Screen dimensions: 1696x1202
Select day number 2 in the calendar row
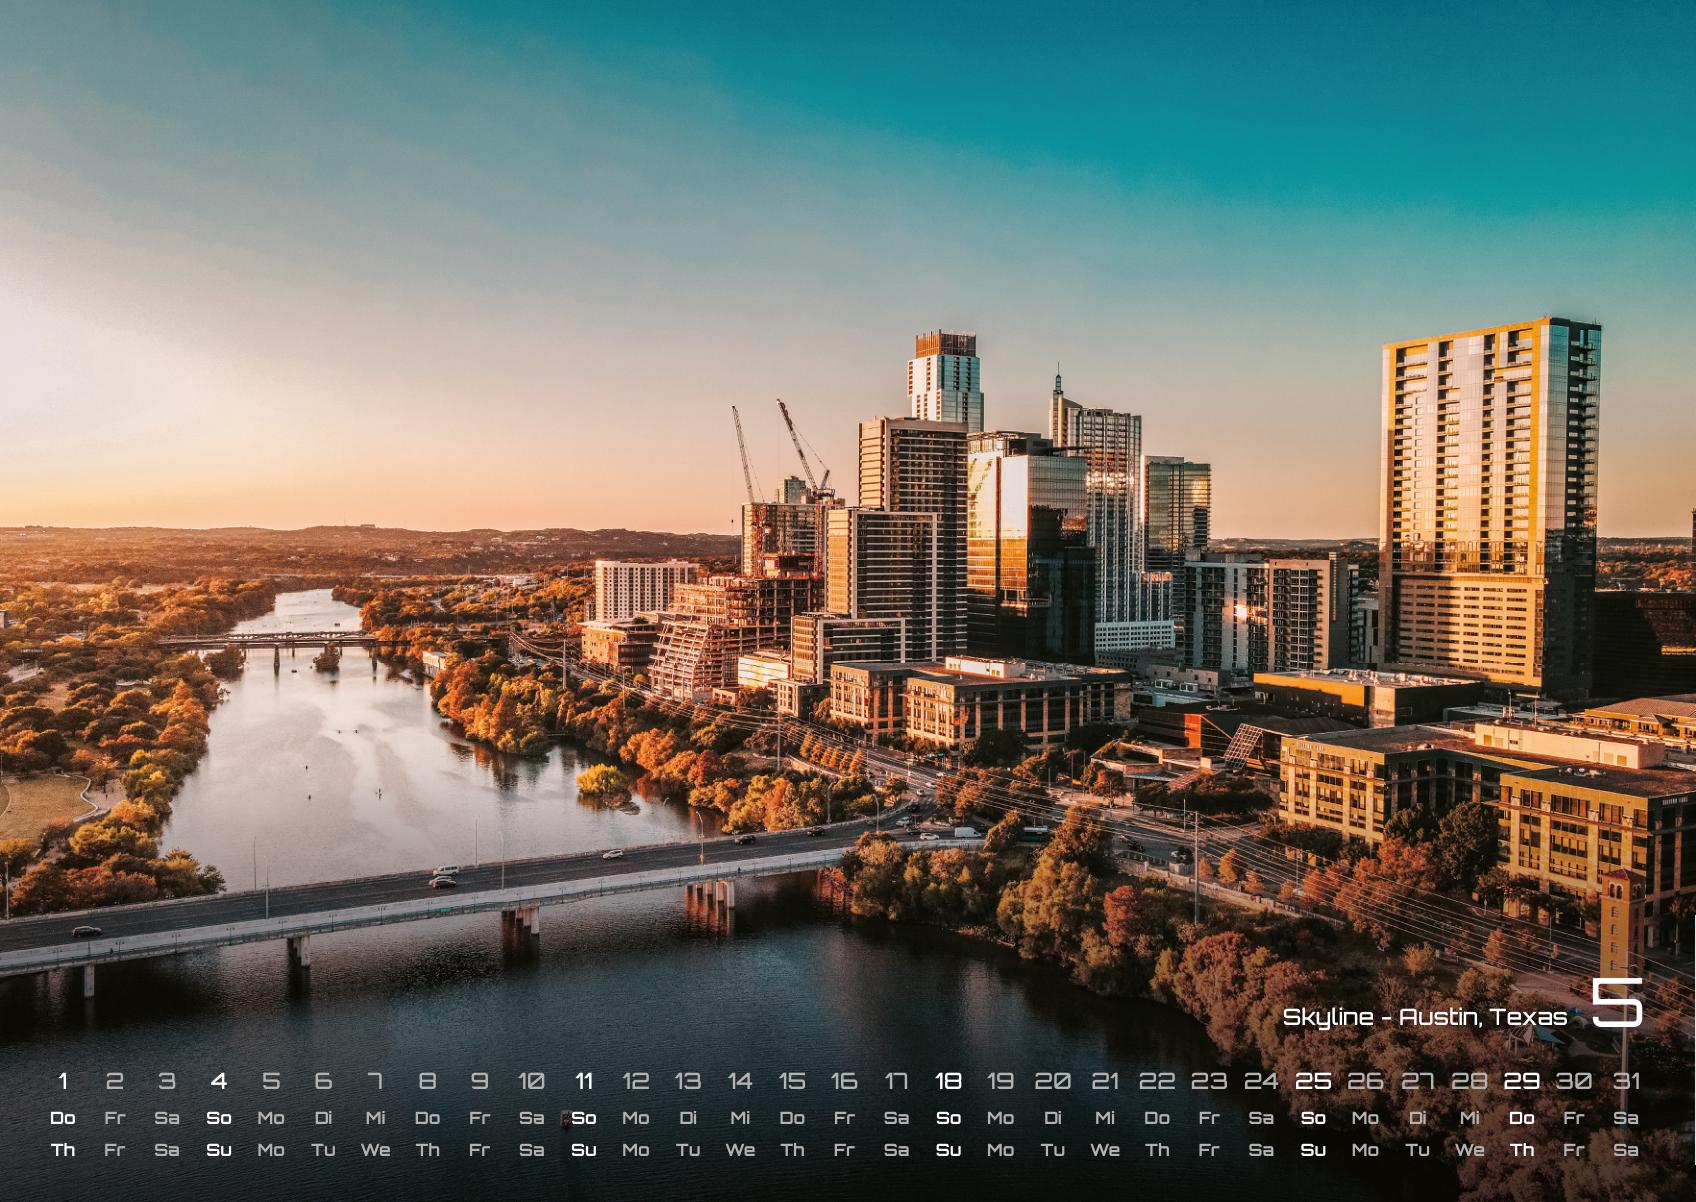115,1081
